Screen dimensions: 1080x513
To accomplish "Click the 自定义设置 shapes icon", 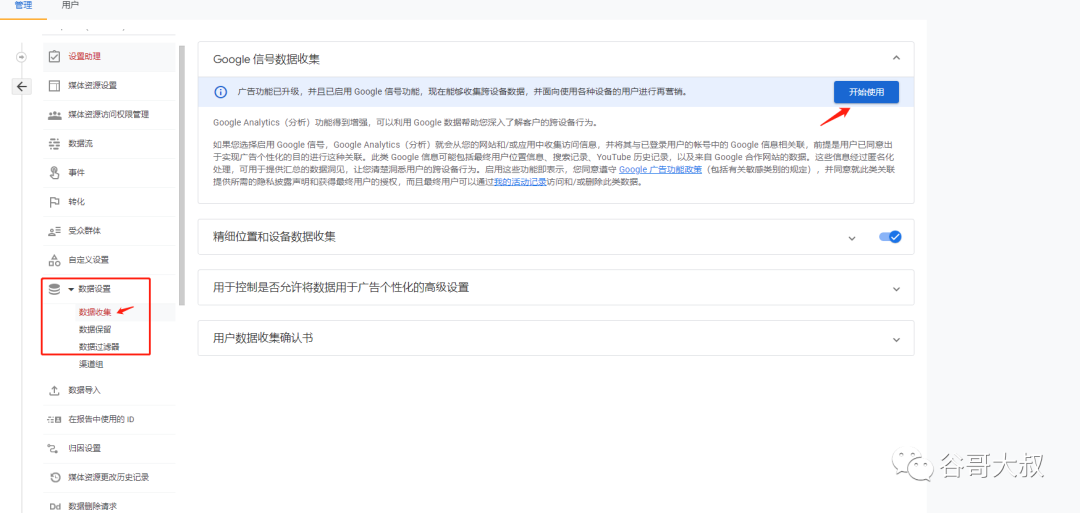I will coord(54,260).
